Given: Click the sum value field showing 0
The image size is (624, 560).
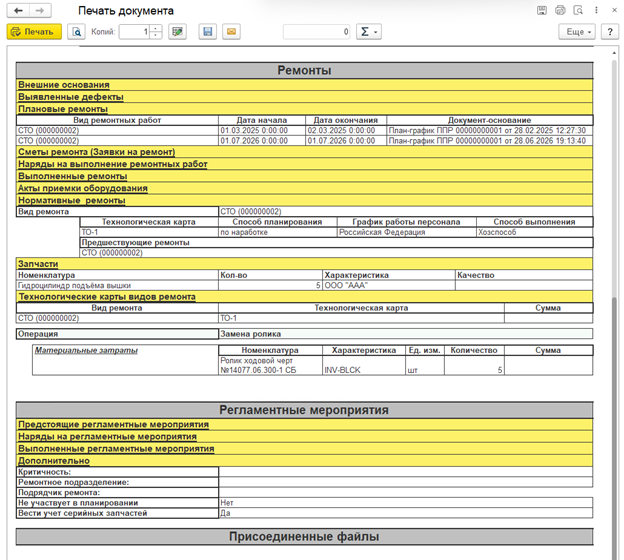Looking at the screenshot, I should tap(317, 32).
